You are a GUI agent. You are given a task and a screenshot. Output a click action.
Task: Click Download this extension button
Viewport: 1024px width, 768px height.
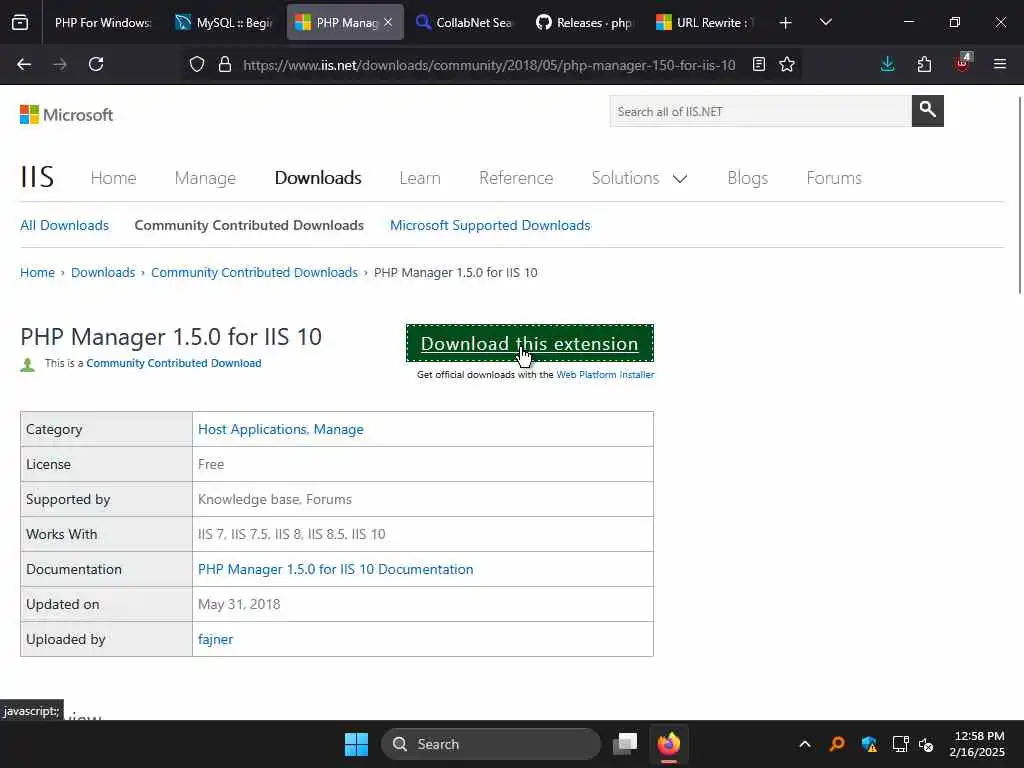point(530,344)
